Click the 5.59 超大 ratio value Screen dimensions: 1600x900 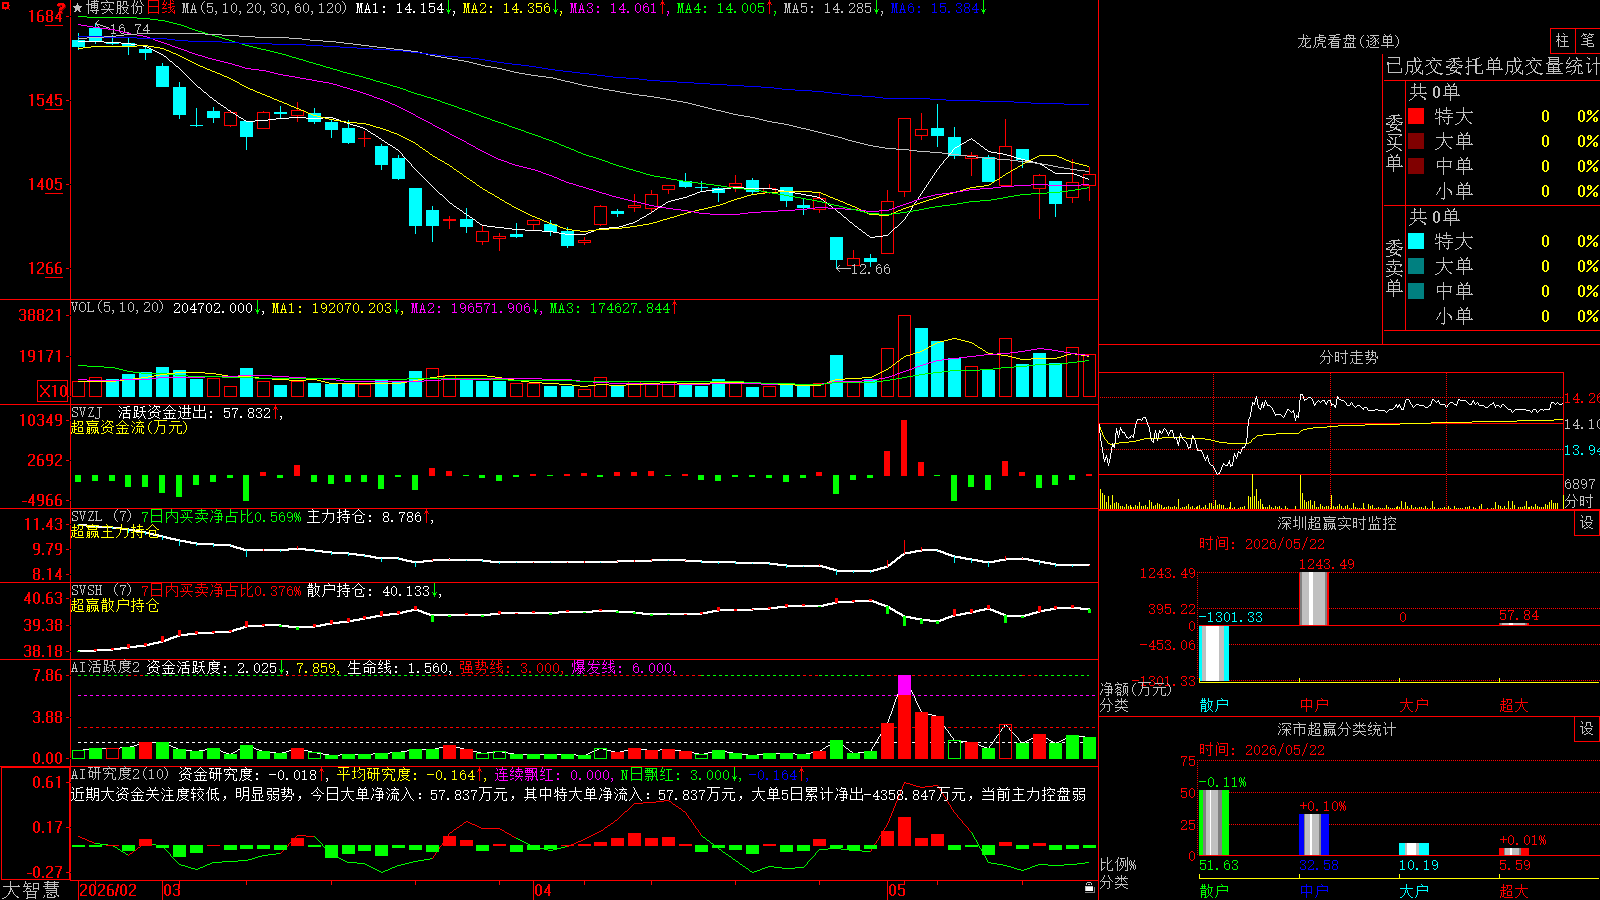[1515, 865]
